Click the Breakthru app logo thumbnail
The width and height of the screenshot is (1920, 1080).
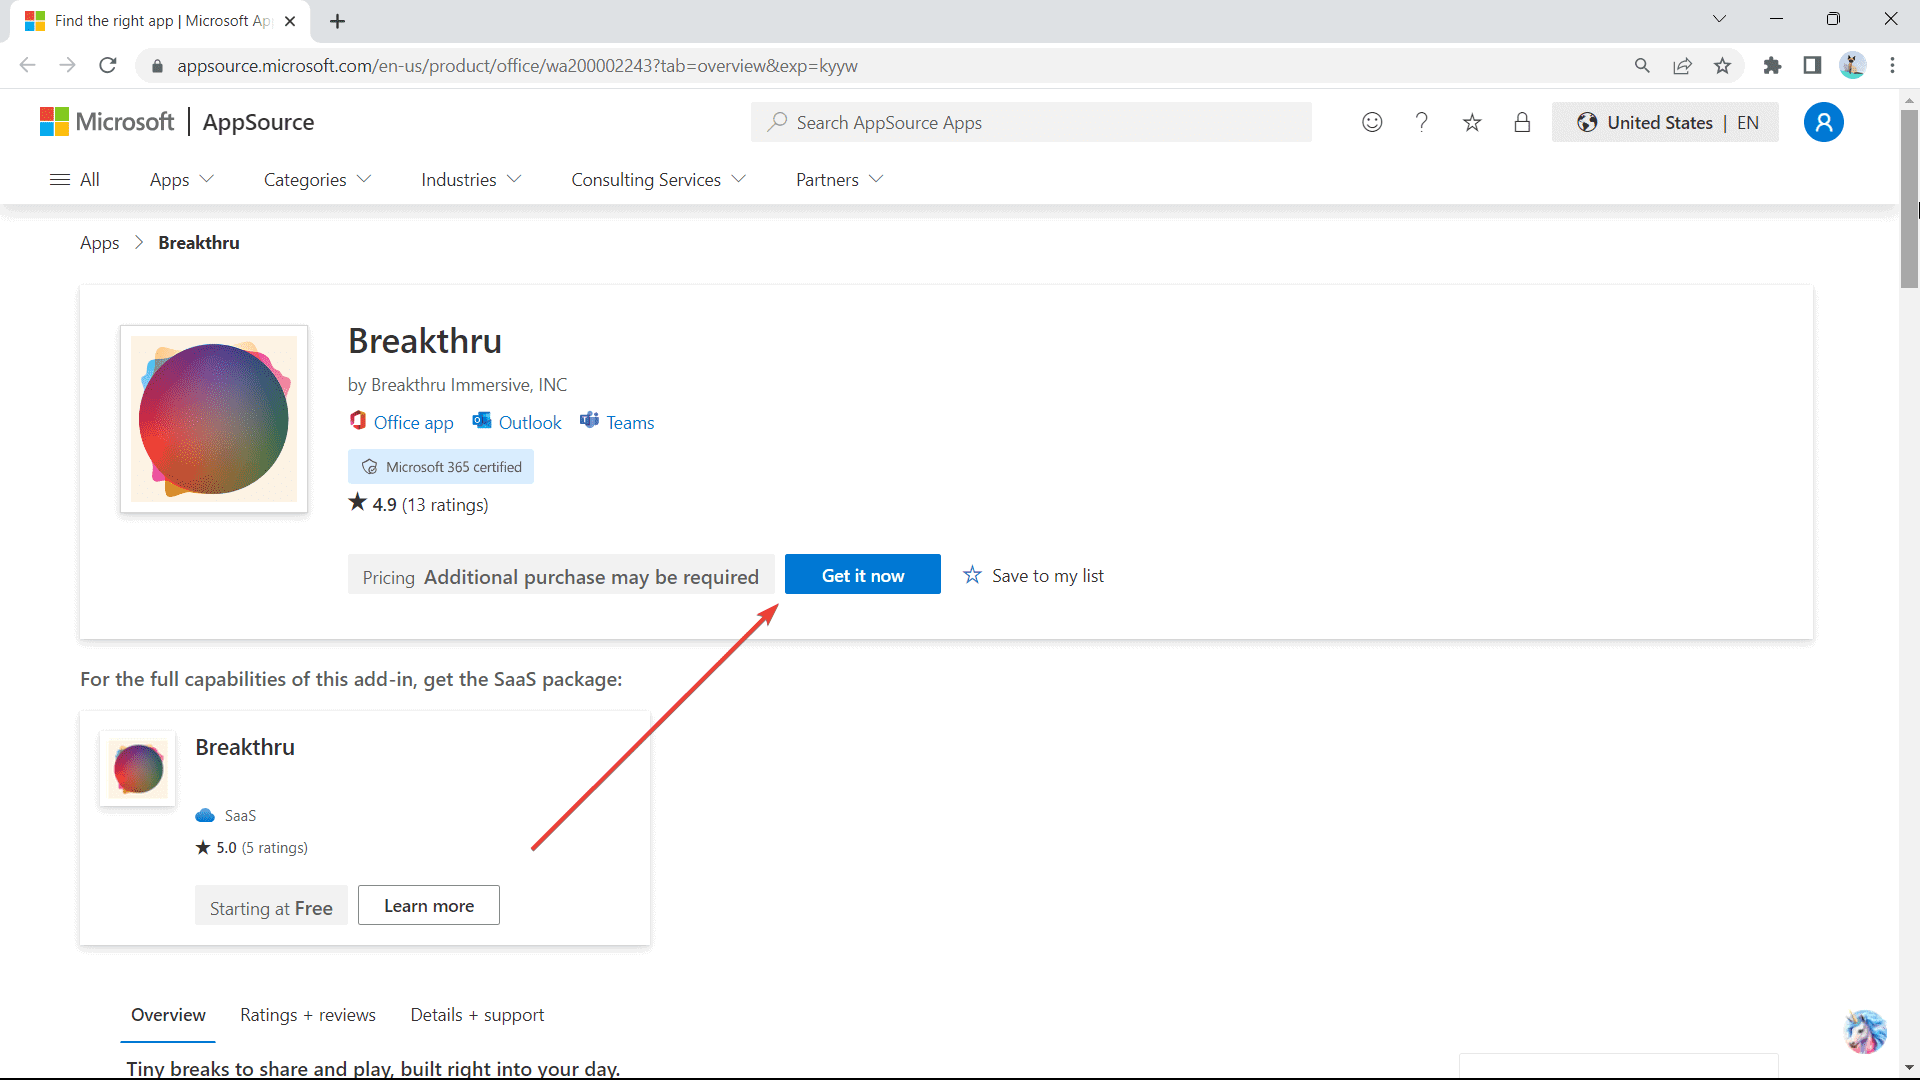[x=213, y=418]
